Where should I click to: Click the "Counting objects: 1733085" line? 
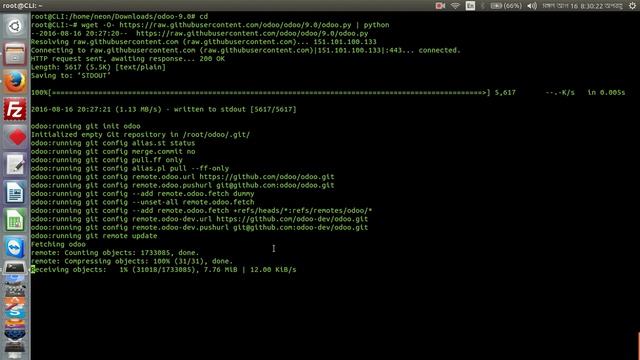115,253
